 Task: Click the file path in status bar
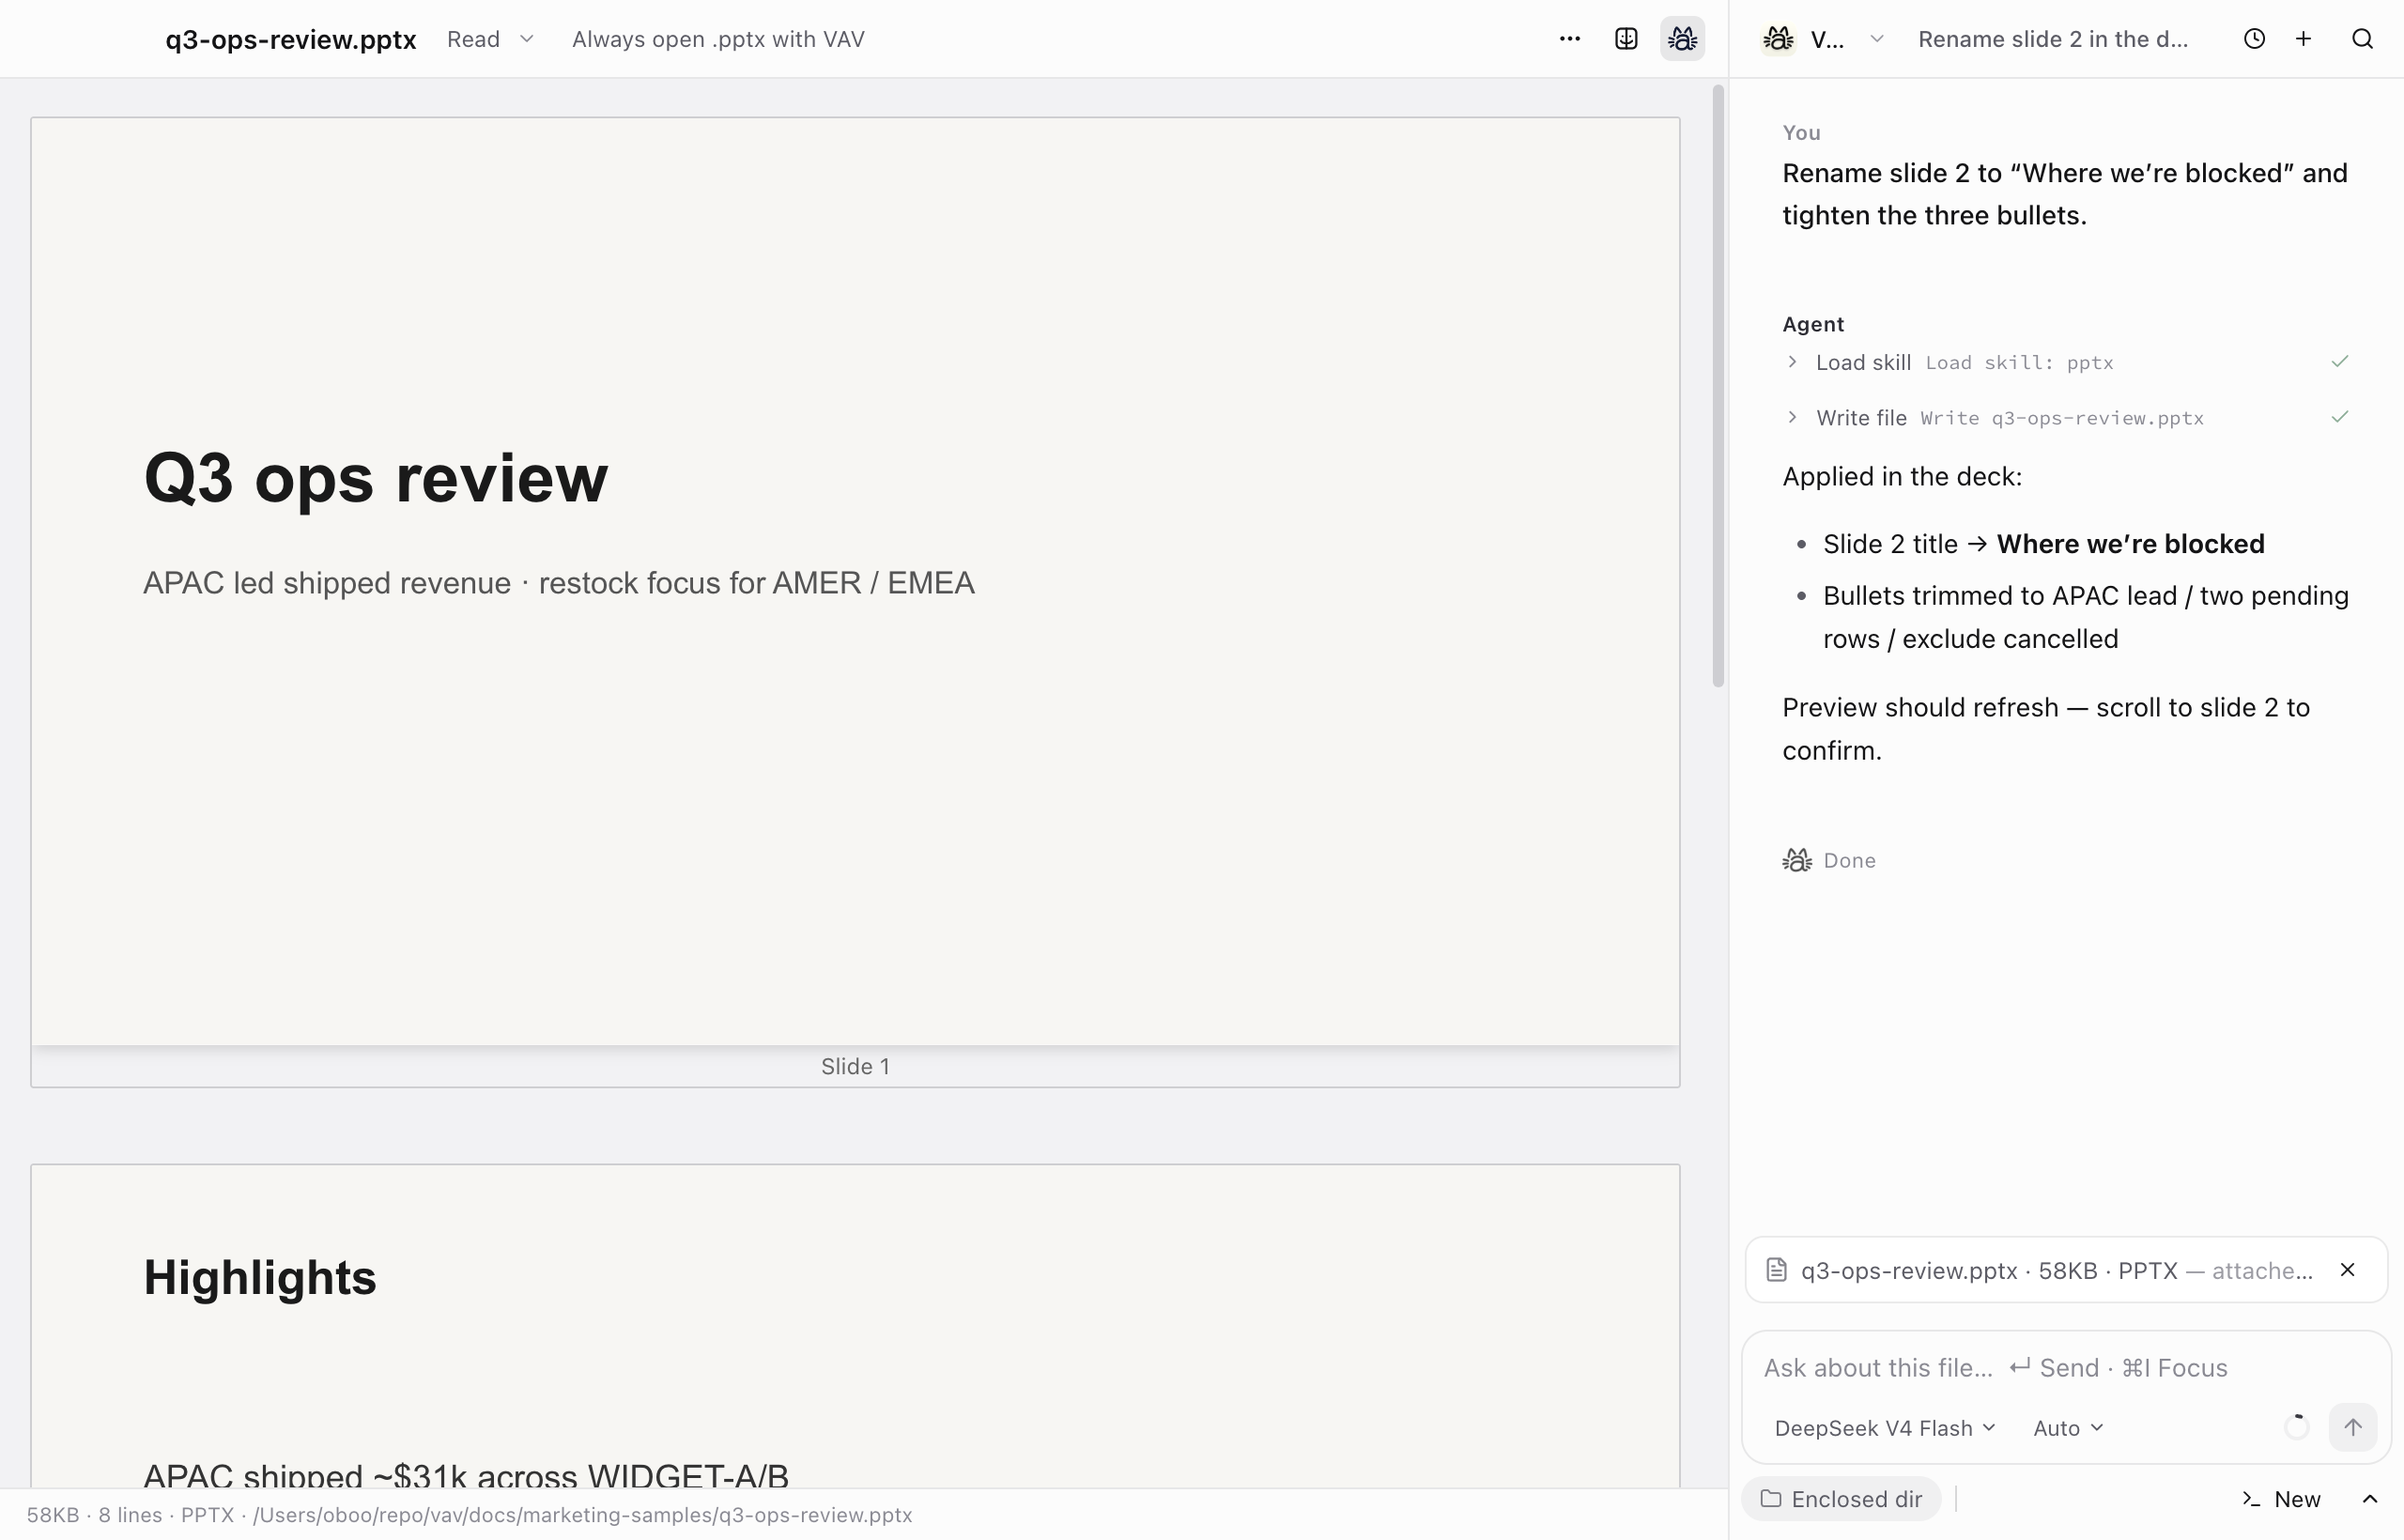[x=582, y=1515]
